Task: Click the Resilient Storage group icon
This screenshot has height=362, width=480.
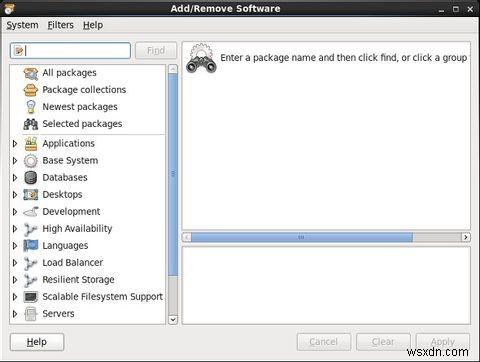Action: 31,280
